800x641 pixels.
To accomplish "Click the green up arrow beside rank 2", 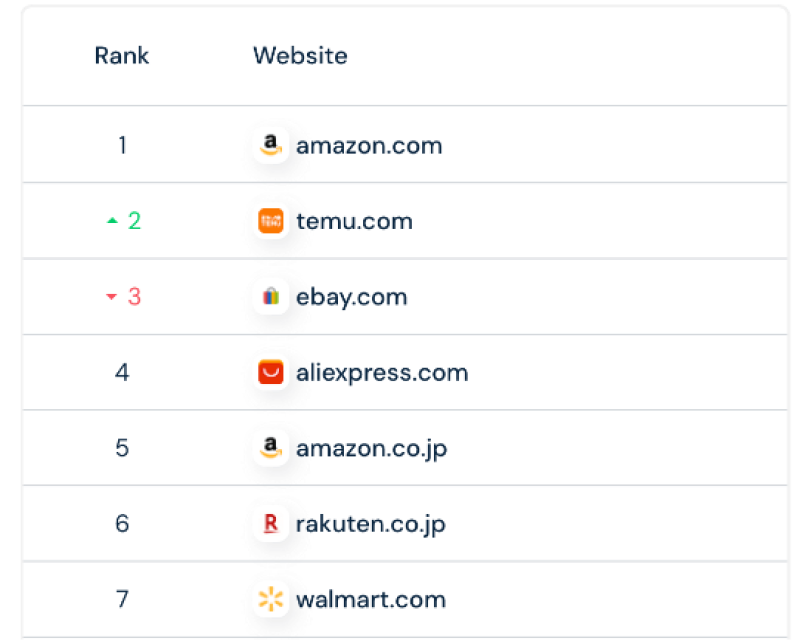I will click(112, 221).
